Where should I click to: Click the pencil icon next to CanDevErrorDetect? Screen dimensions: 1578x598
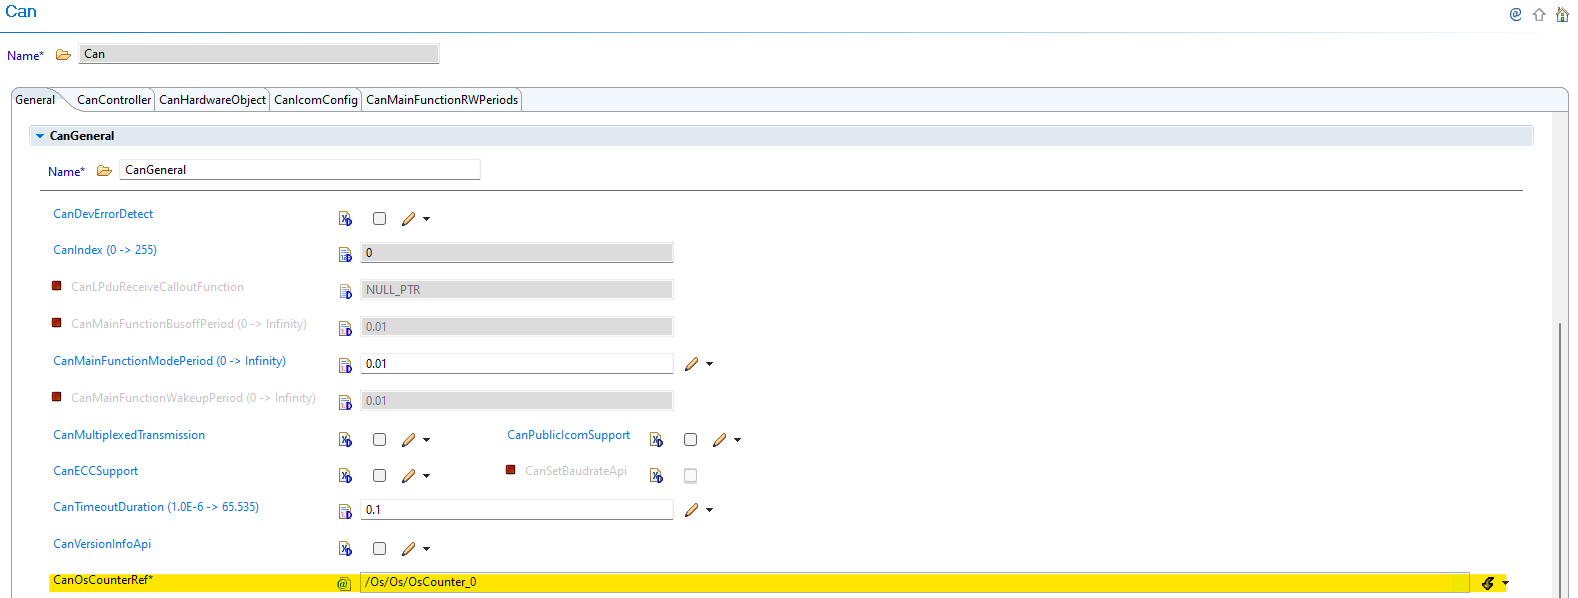pos(409,219)
